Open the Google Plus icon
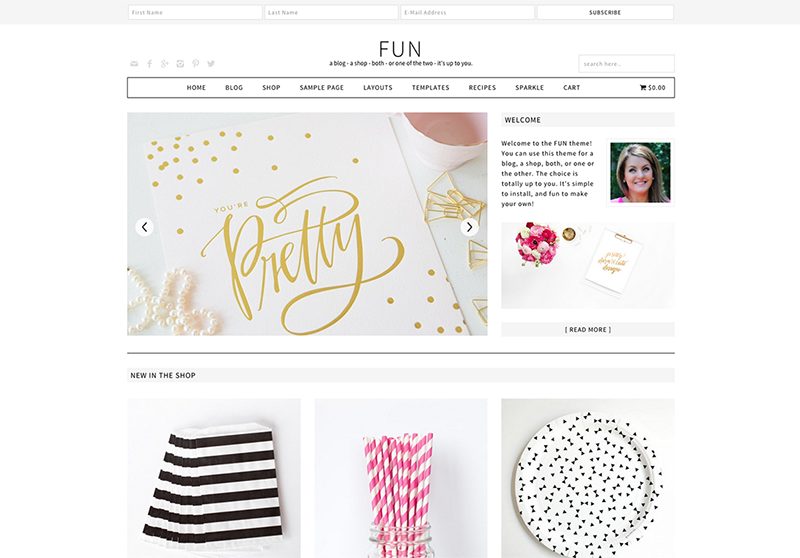The height and width of the screenshot is (558, 800). (x=164, y=64)
